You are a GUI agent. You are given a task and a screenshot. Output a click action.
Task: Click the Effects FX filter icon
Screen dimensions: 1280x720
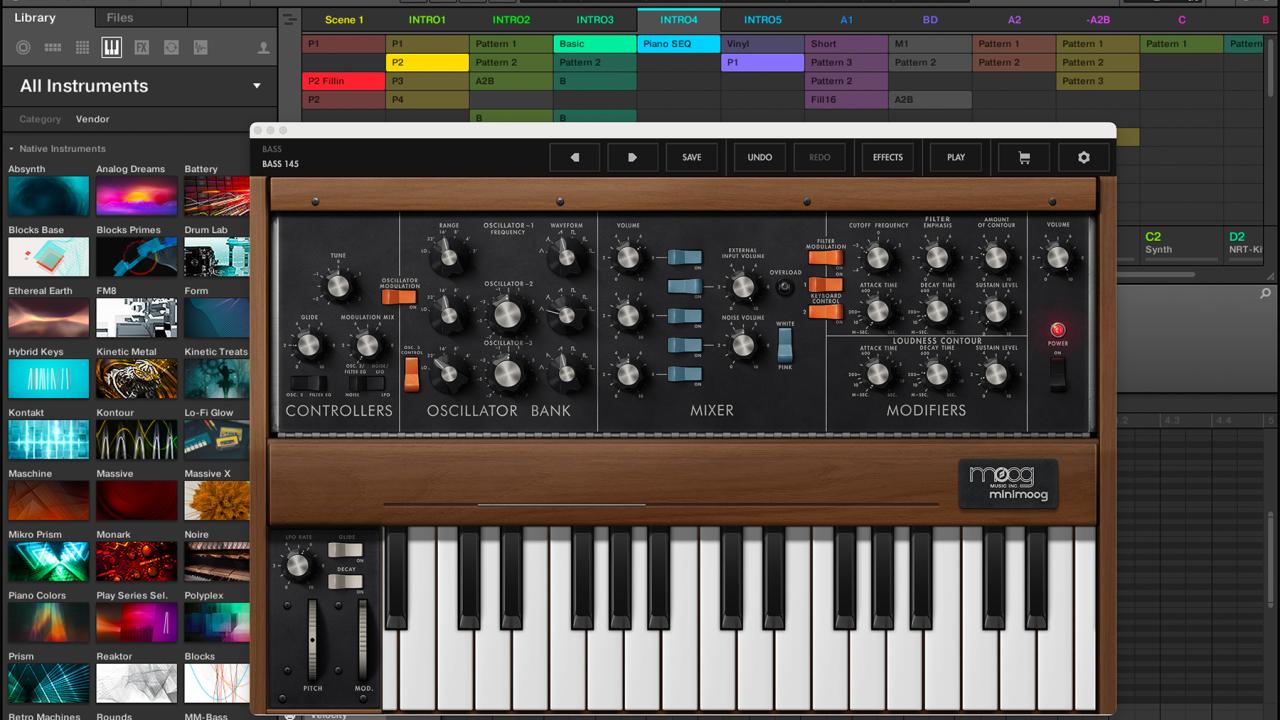click(x=142, y=47)
